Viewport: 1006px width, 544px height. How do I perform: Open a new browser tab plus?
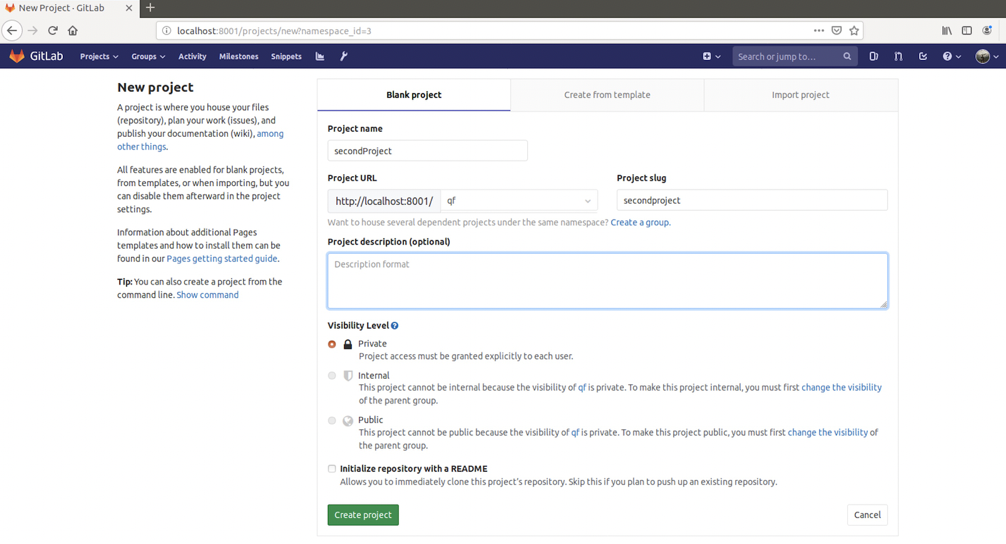(x=150, y=8)
